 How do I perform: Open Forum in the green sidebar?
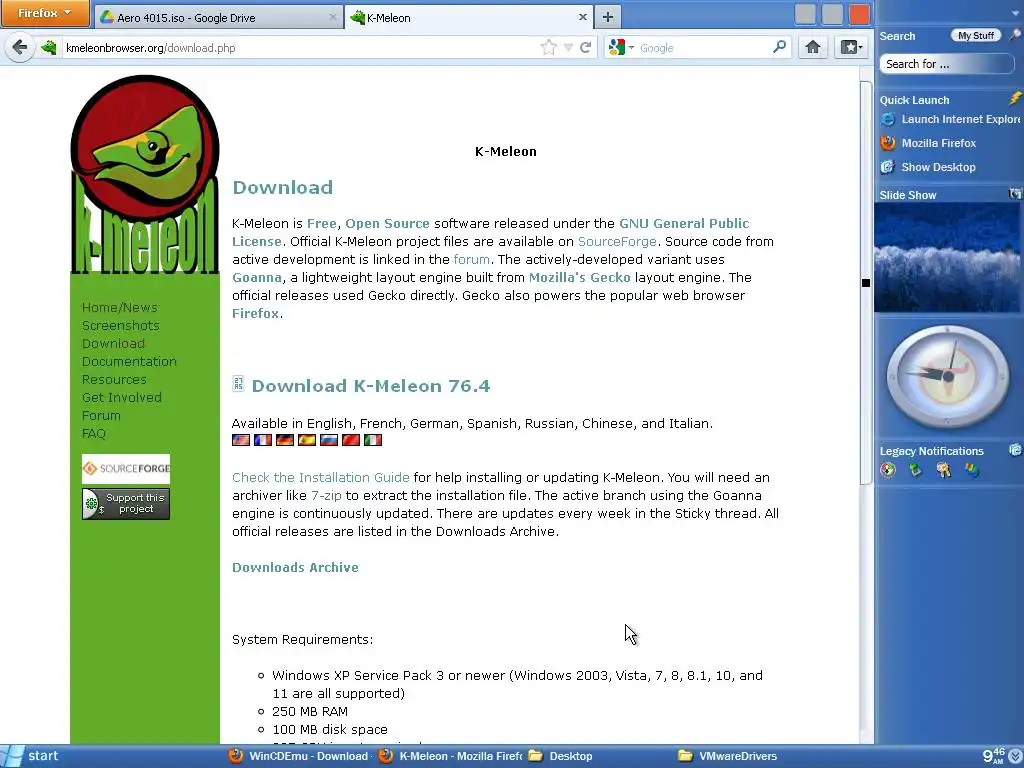pyautogui.click(x=101, y=415)
